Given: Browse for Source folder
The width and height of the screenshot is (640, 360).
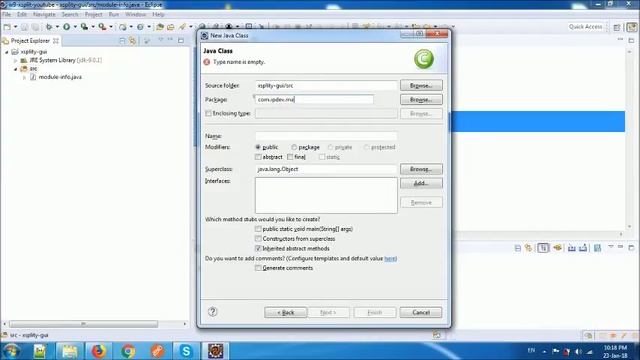Looking at the screenshot, I should (421, 86).
